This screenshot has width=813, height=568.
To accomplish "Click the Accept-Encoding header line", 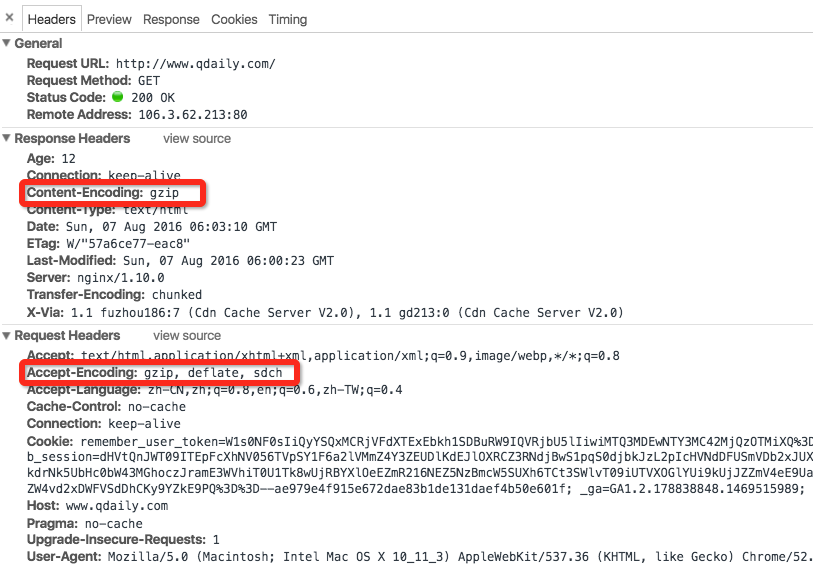I will coord(160,372).
